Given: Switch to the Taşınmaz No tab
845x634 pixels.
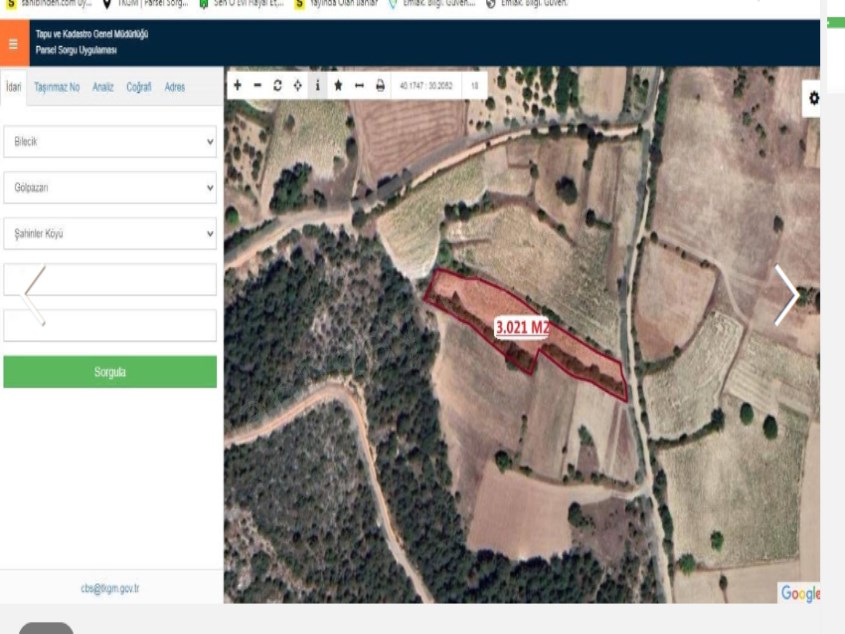Looking at the screenshot, I should (57, 88).
